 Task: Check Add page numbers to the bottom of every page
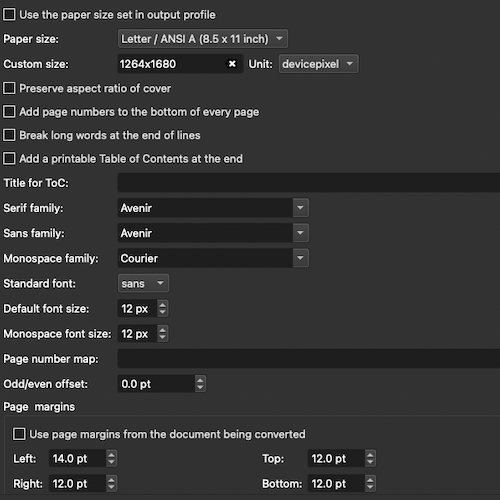(9, 112)
